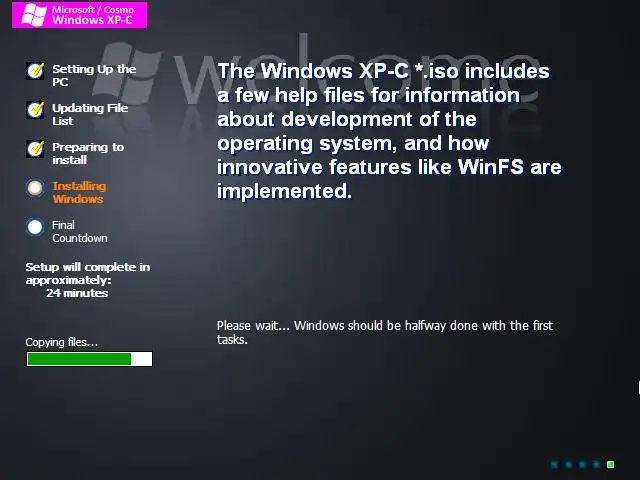Select the Installing Windows step indicator circle
This screenshot has width=640, height=480.
pyautogui.click(x=35, y=188)
